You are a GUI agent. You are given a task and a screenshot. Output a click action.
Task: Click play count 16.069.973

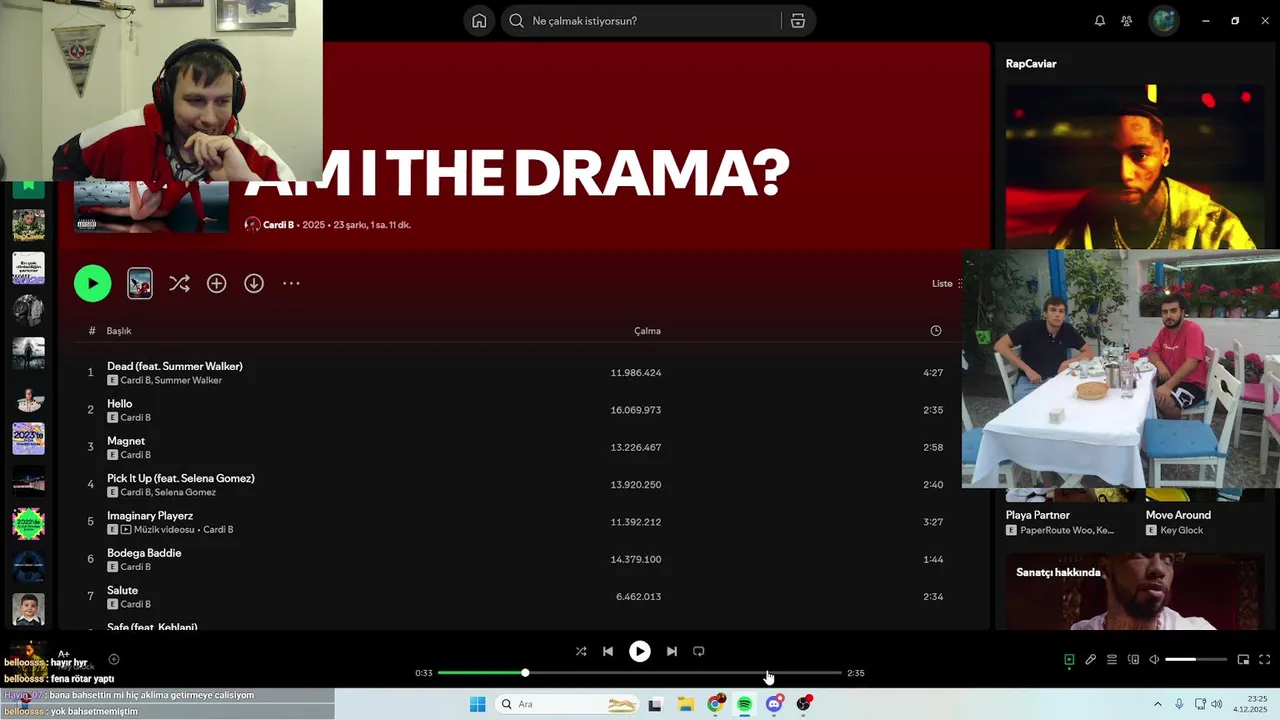[x=636, y=410]
